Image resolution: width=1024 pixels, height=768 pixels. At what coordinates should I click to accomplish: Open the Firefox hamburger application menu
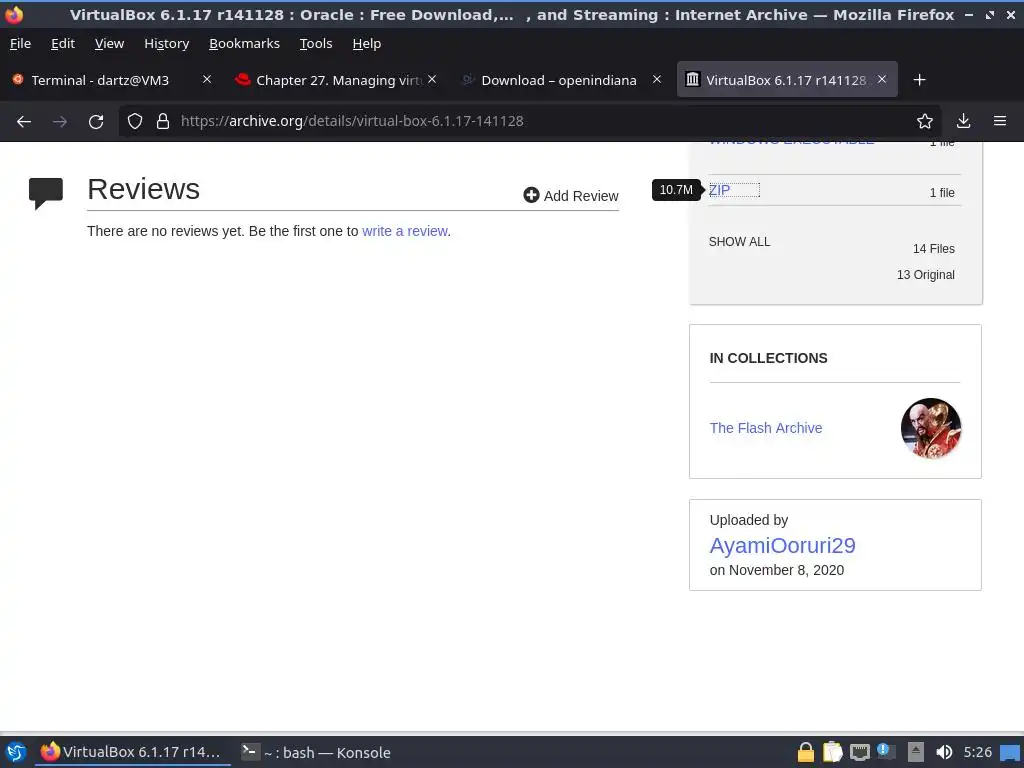click(x=1000, y=121)
